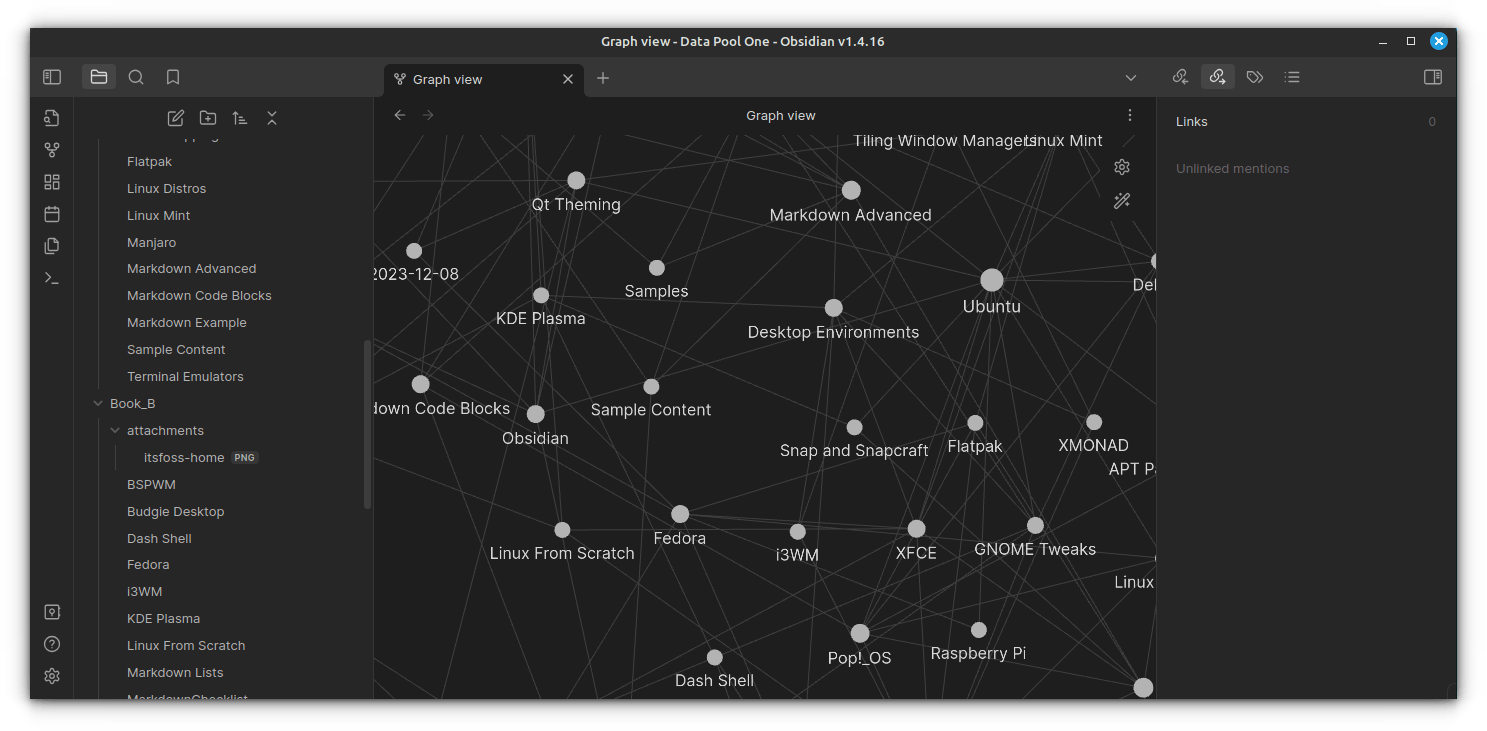Open the file explorer folder icon

tap(98, 77)
